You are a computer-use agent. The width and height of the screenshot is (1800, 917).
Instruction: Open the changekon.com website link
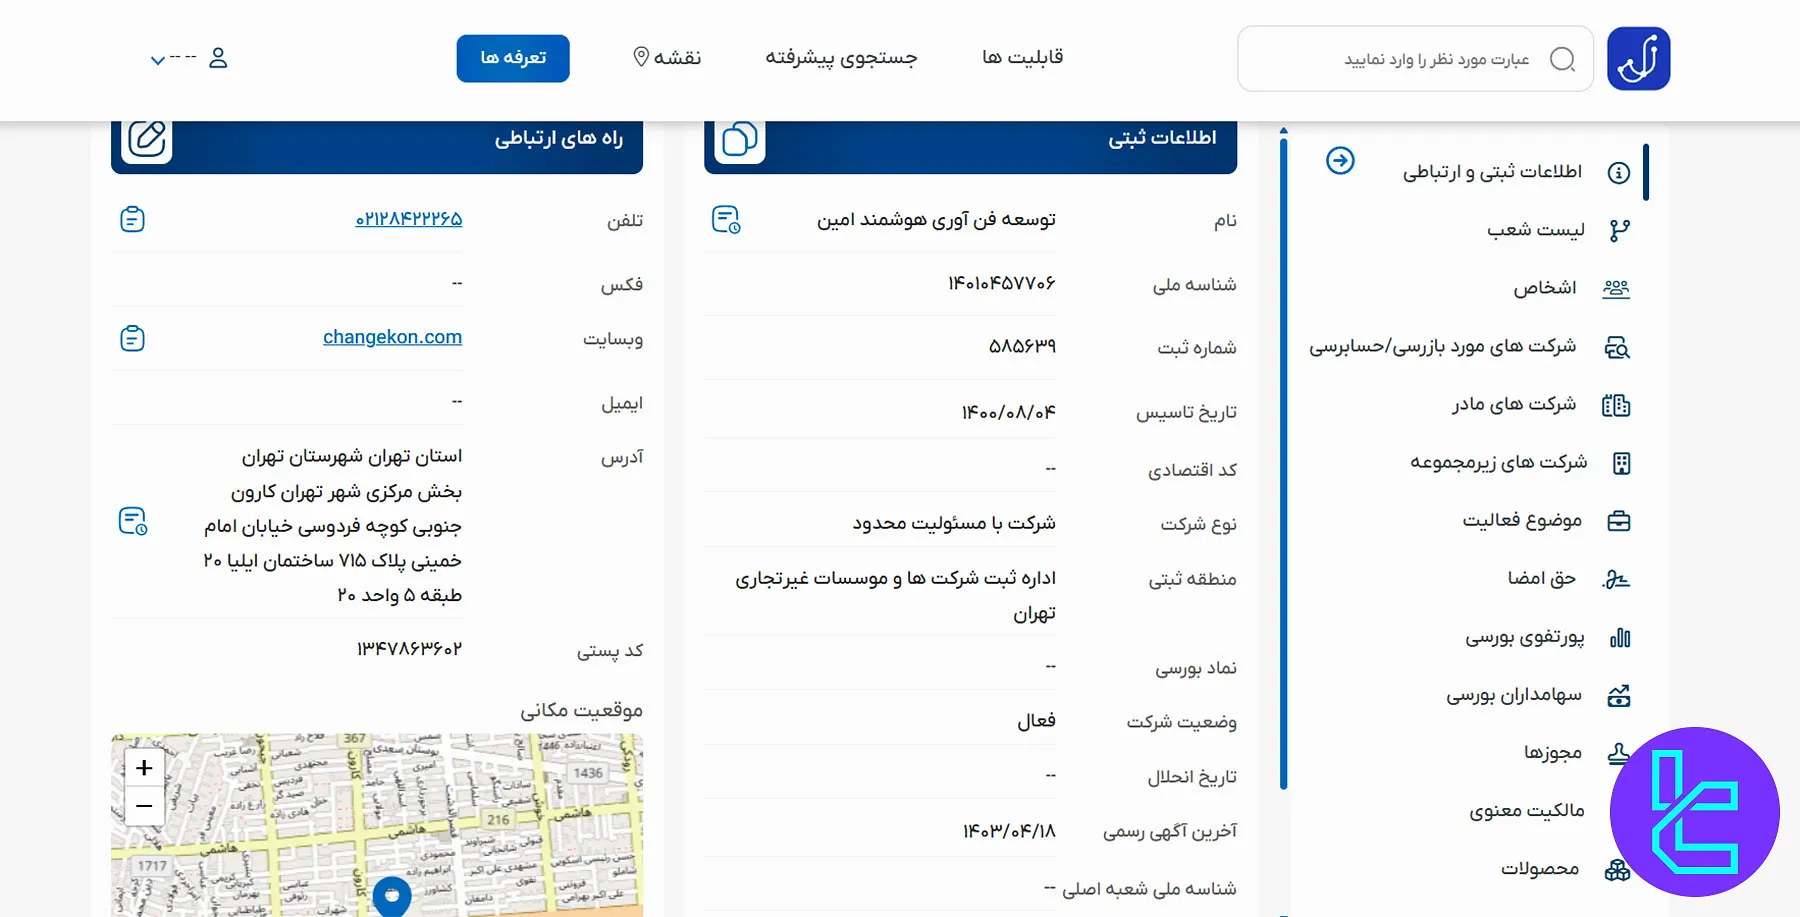[392, 337]
